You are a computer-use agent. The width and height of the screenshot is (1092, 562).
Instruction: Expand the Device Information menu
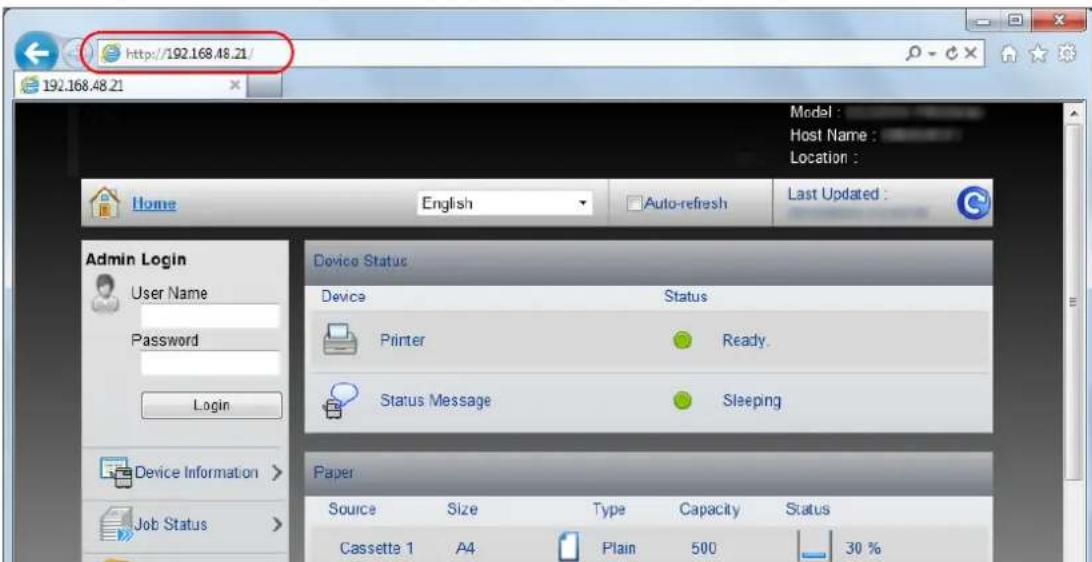pos(185,473)
